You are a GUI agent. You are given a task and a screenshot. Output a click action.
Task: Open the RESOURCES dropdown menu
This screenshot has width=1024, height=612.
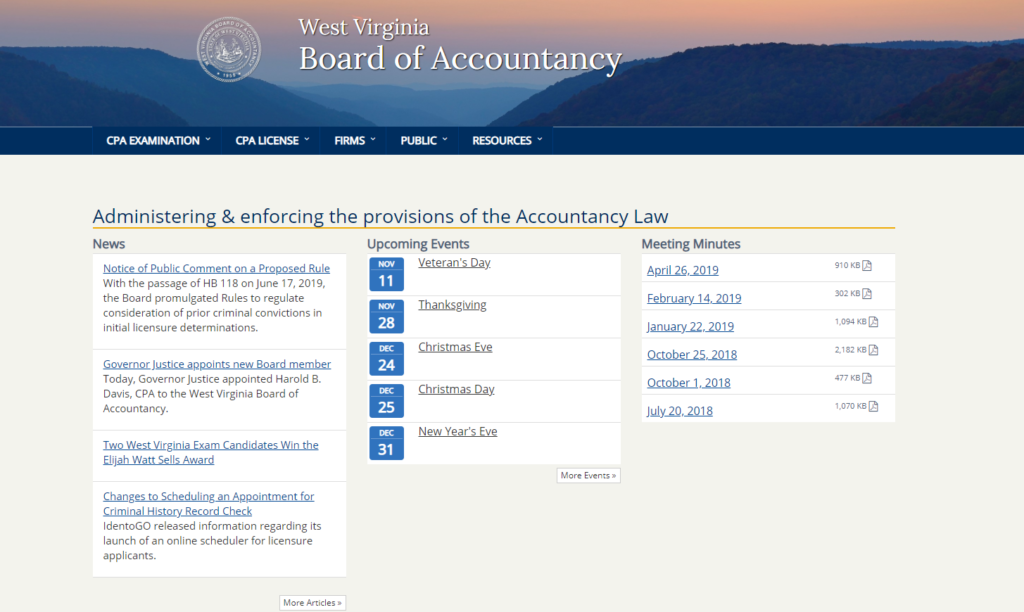[501, 140]
